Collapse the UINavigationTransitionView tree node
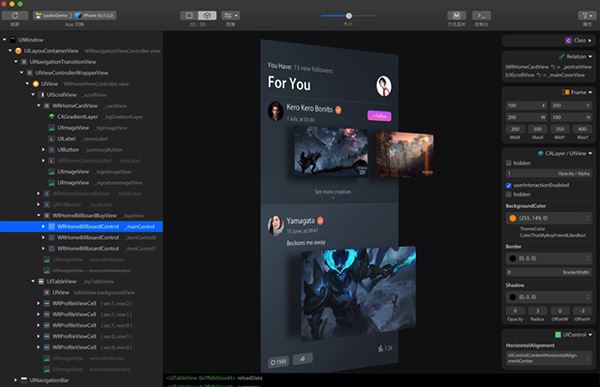This screenshot has height=387, width=600. coord(16,62)
